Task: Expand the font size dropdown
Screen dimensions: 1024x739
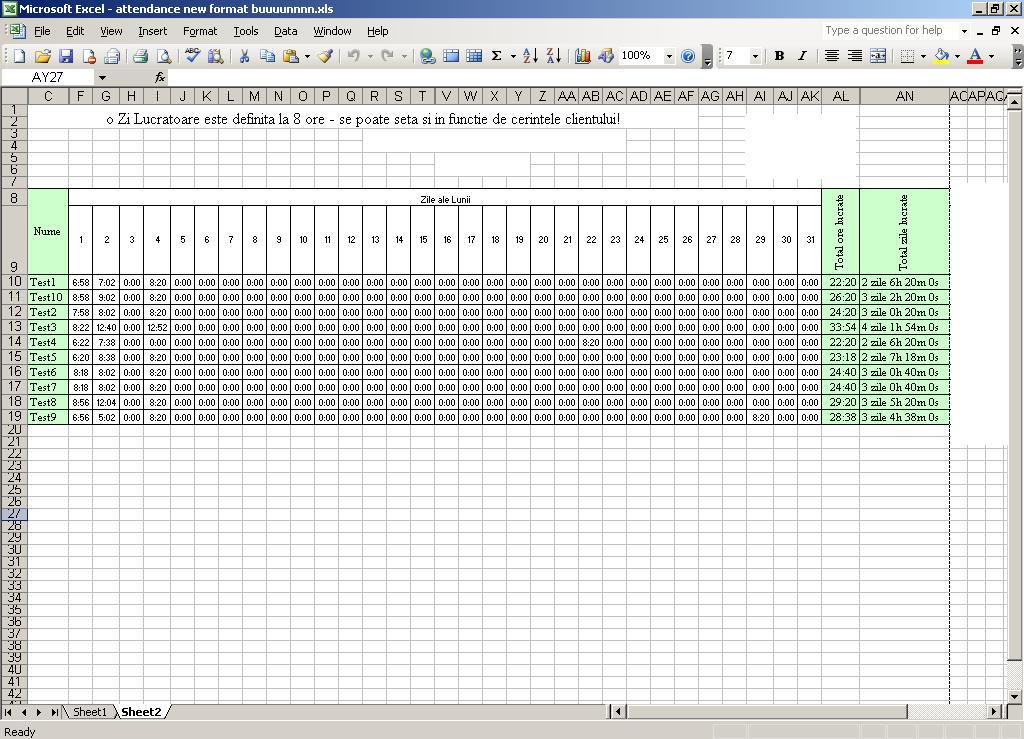Action: pyautogui.click(x=755, y=56)
